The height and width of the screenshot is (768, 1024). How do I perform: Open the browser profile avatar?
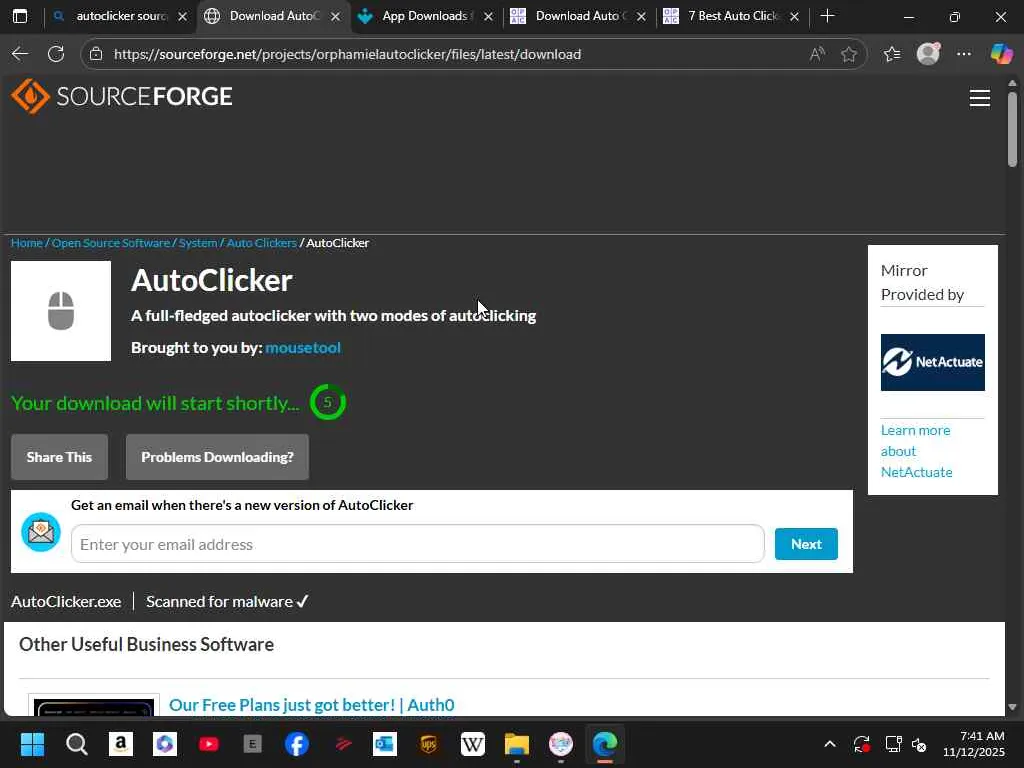[928, 54]
